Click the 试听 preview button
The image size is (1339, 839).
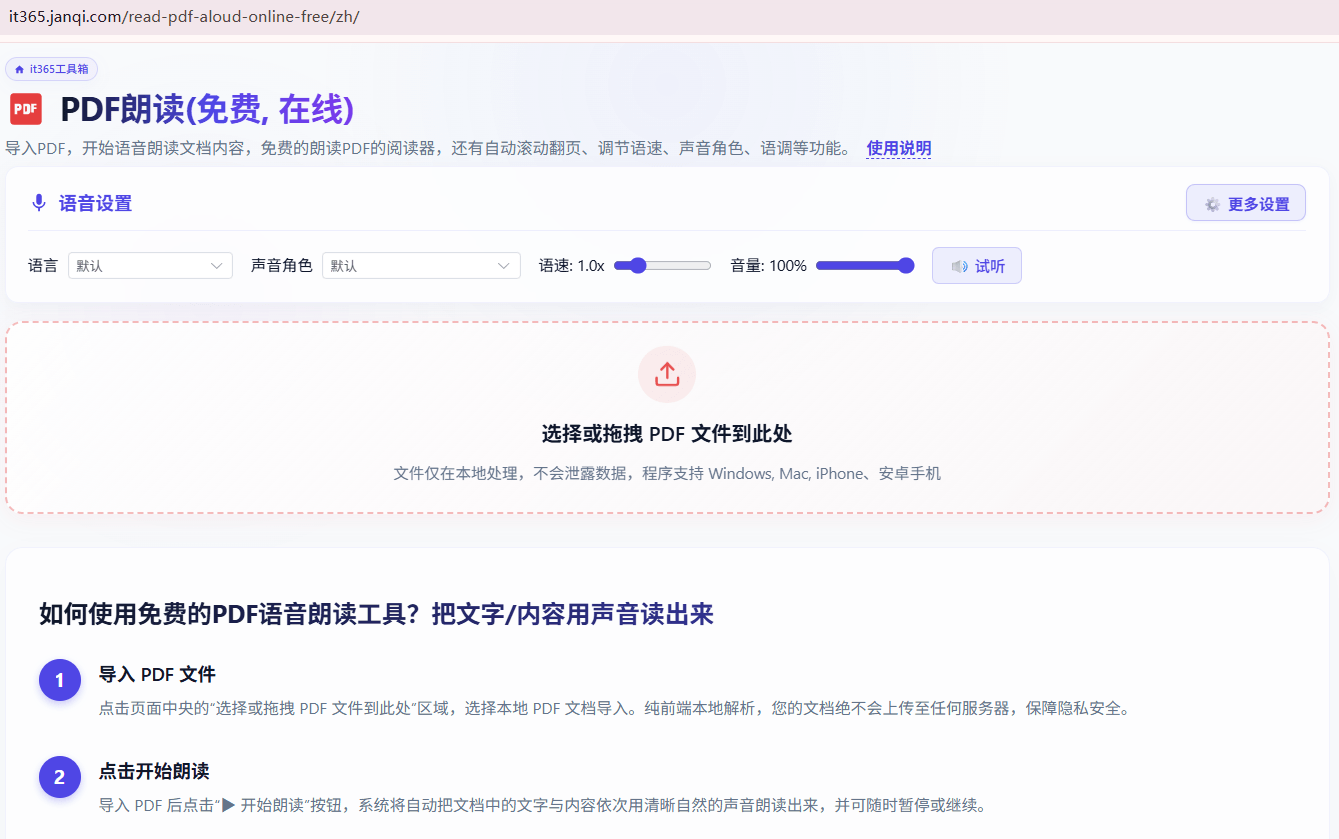coord(977,265)
